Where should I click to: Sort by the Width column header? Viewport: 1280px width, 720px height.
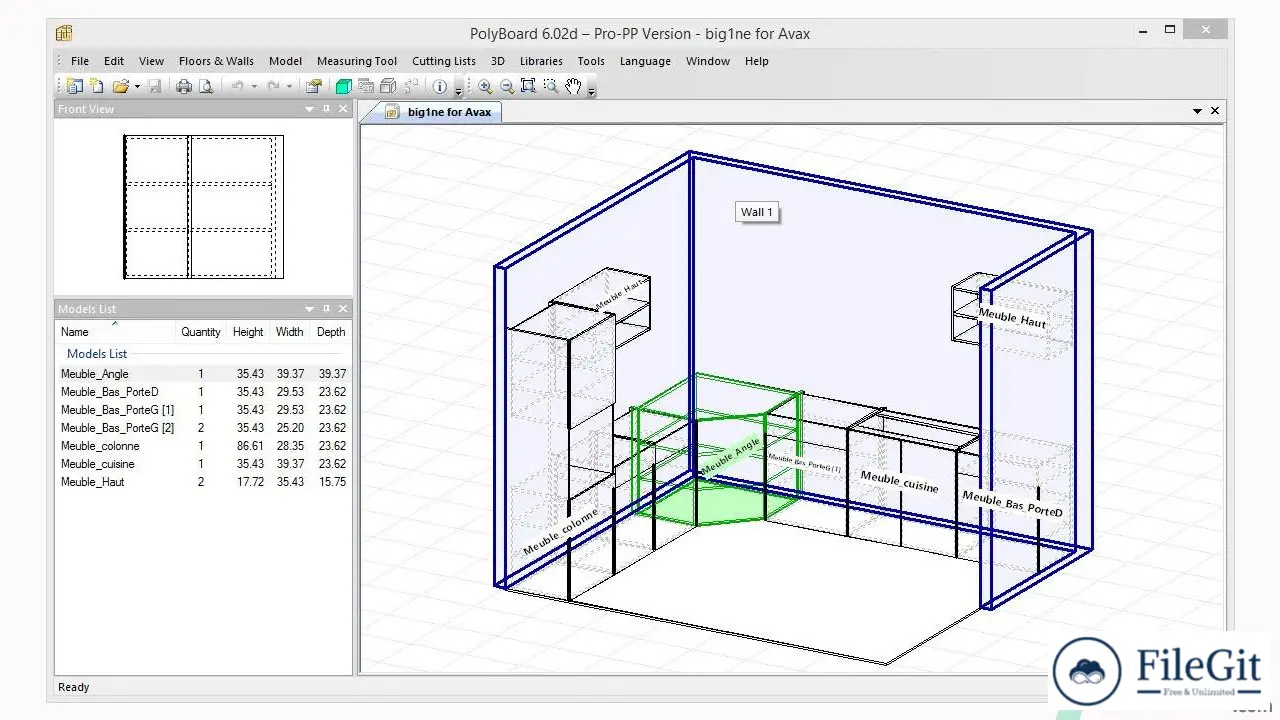click(290, 332)
